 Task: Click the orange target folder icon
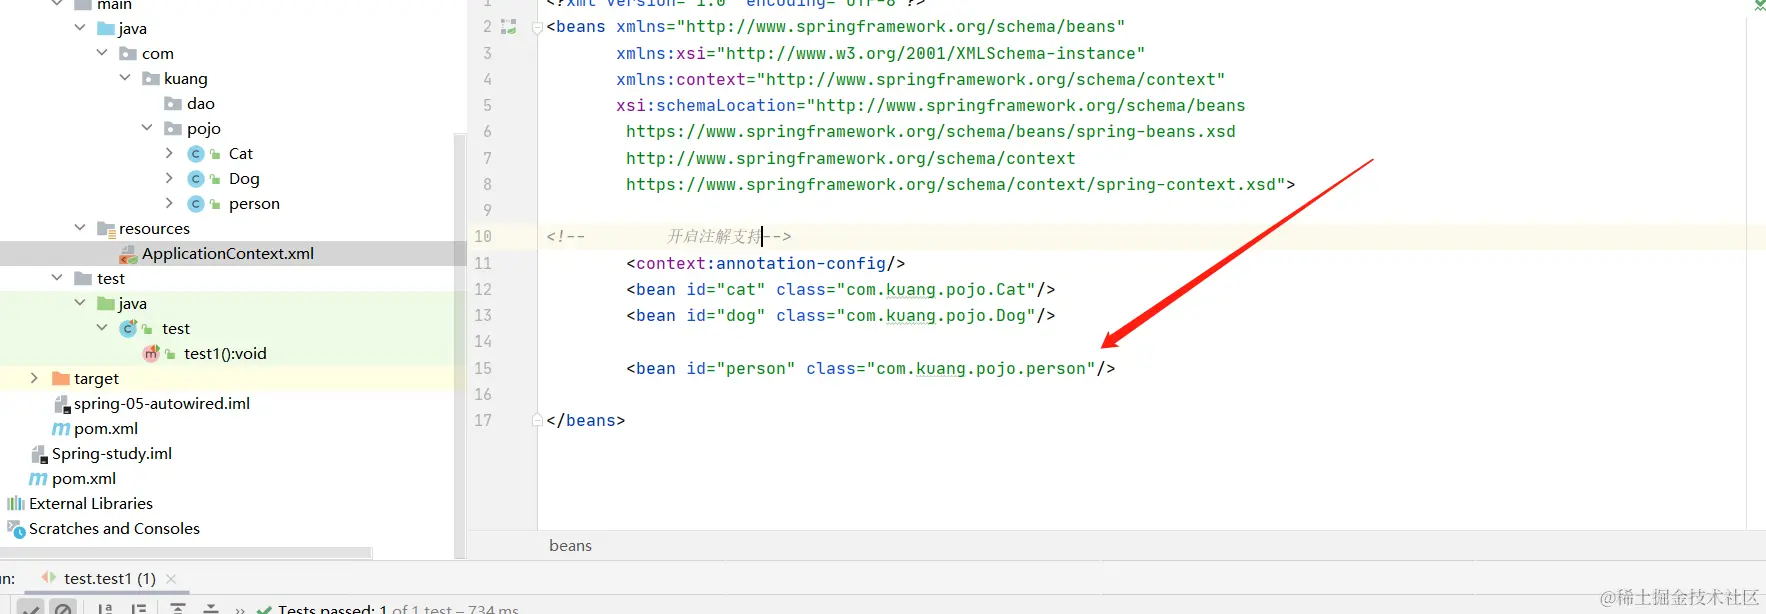[x=61, y=379]
